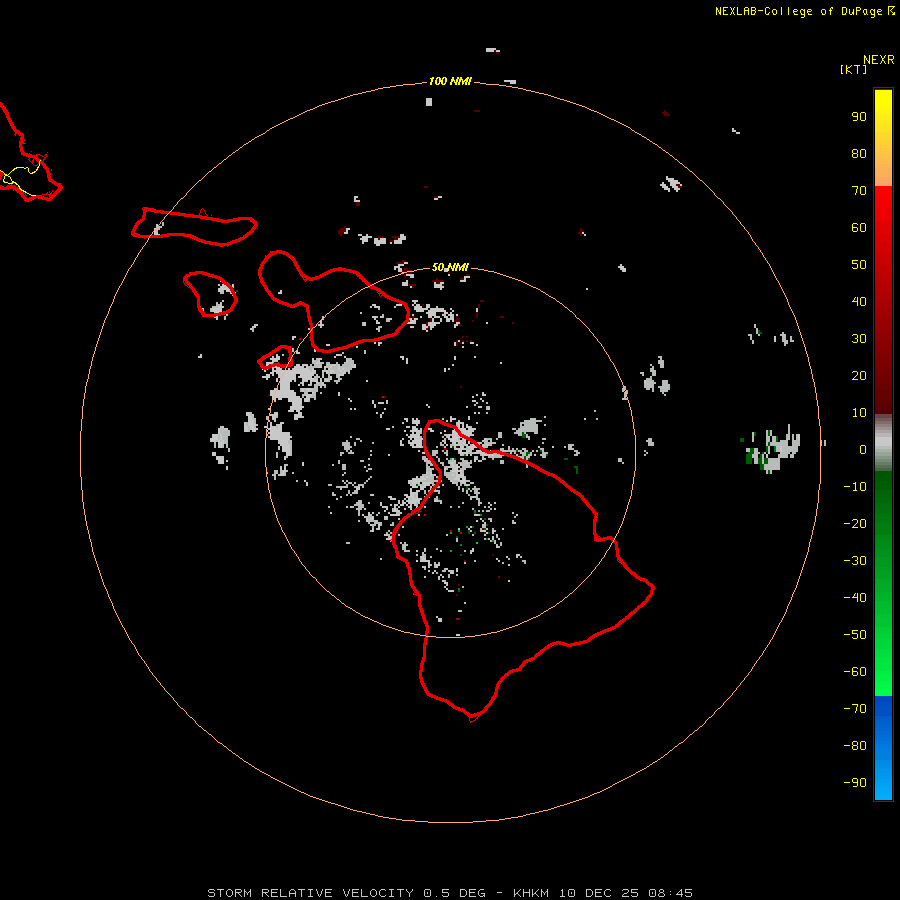Click the -90 scale label
Image resolution: width=900 pixels, height=900 pixels.
tap(855, 783)
